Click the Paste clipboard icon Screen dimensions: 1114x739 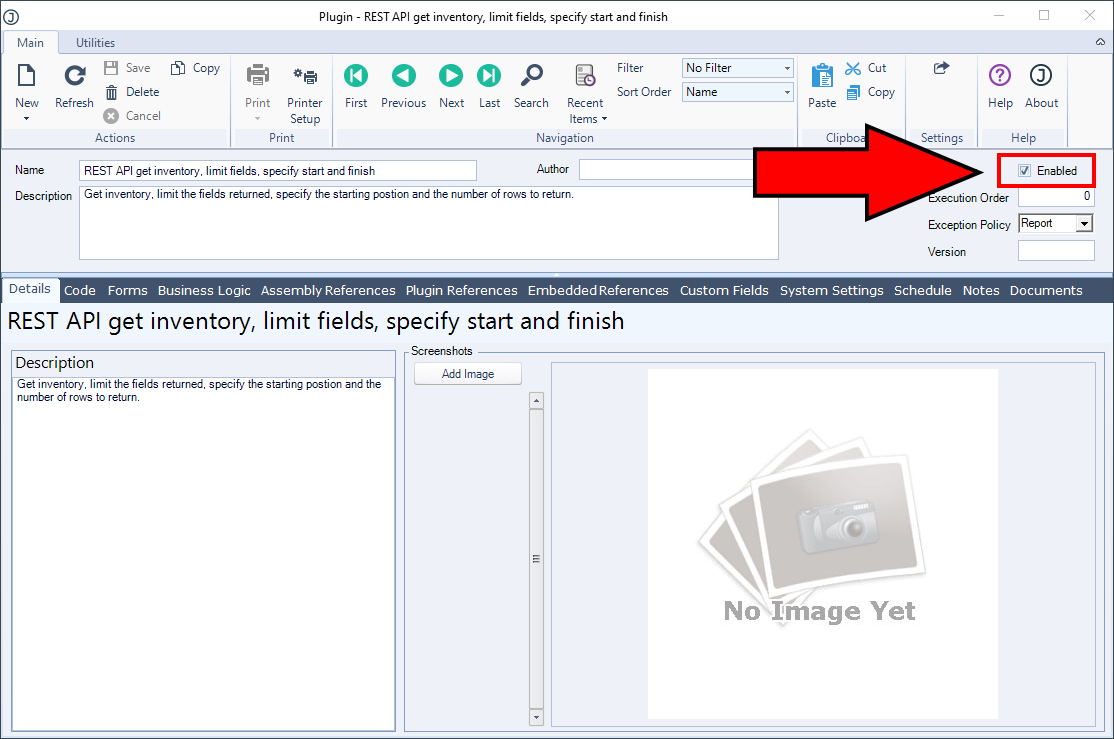pyautogui.click(x=822, y=77)
